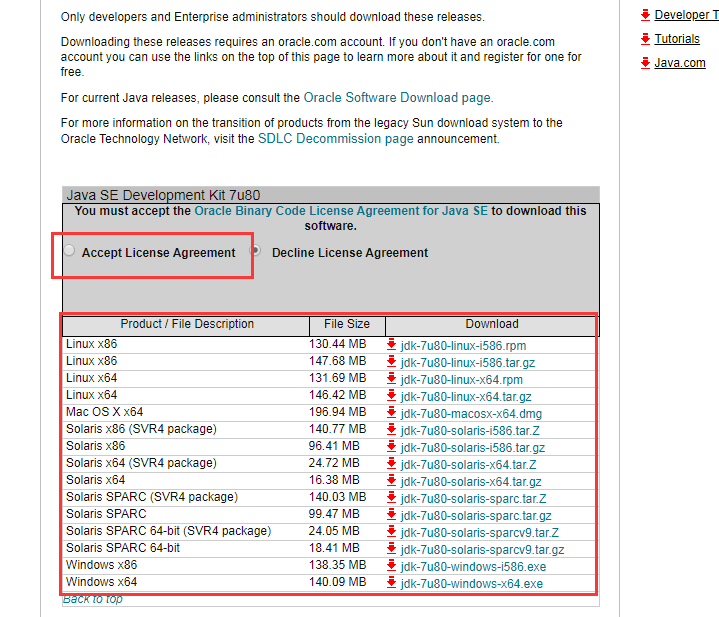The height and width of the screenshot is (617, 719).
Task: Follow the Back to top link
Action: [93, 599]
